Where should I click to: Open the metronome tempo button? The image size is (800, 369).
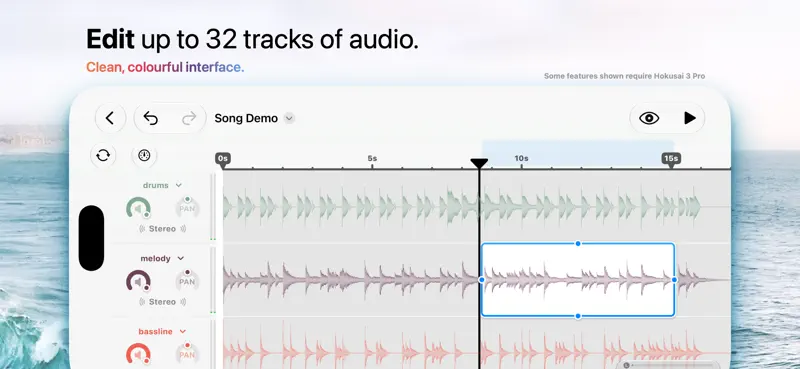click(x=144, y=155)
